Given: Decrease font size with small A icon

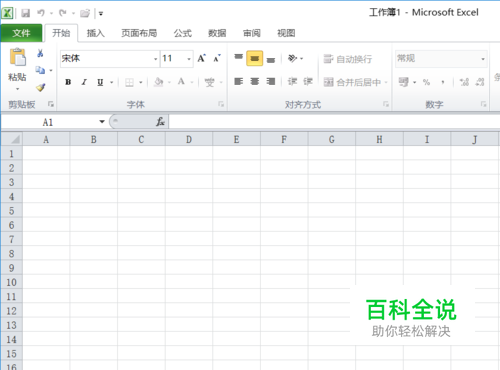Looking at the screenshot, I should (x=217, y=58).
